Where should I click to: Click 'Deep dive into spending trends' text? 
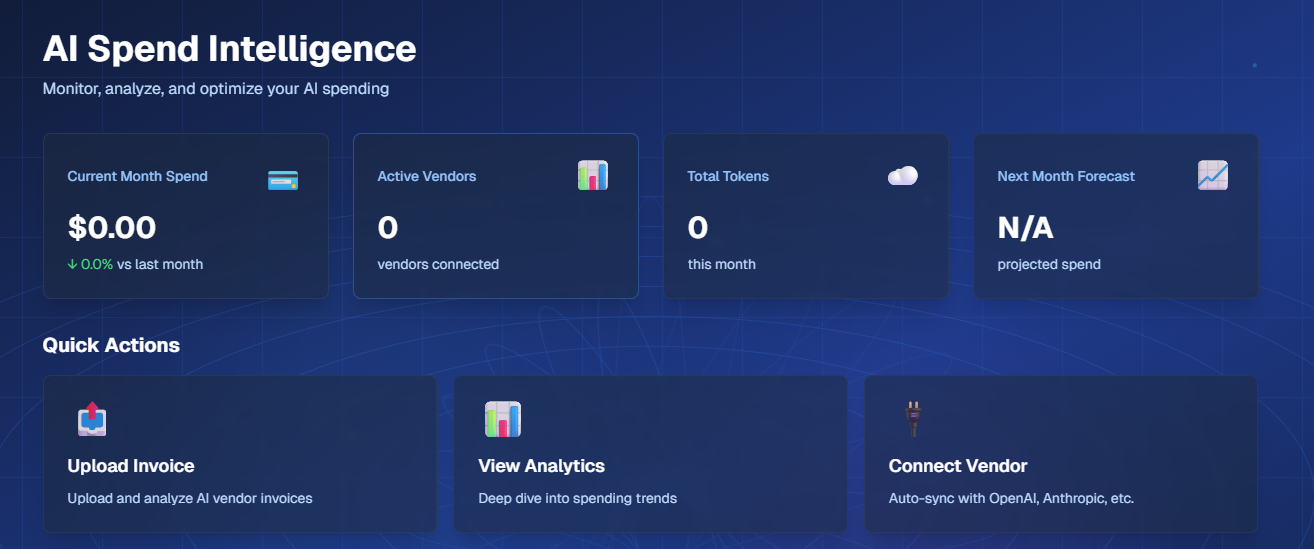tap(578, 498)
